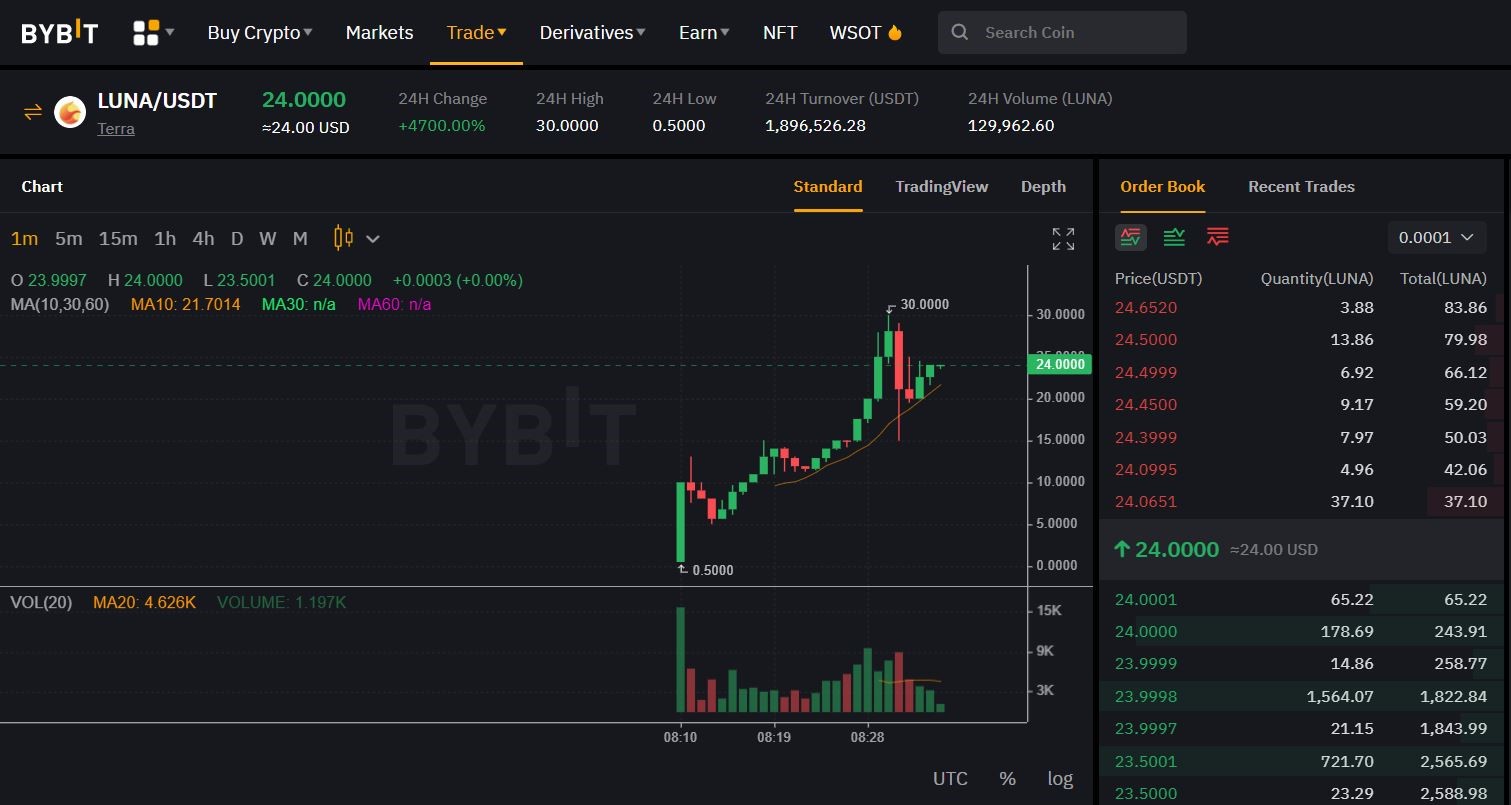Select the 5m timeframe
The width and height of the screenshot is (1511, 805).
[x=69, y=238]
